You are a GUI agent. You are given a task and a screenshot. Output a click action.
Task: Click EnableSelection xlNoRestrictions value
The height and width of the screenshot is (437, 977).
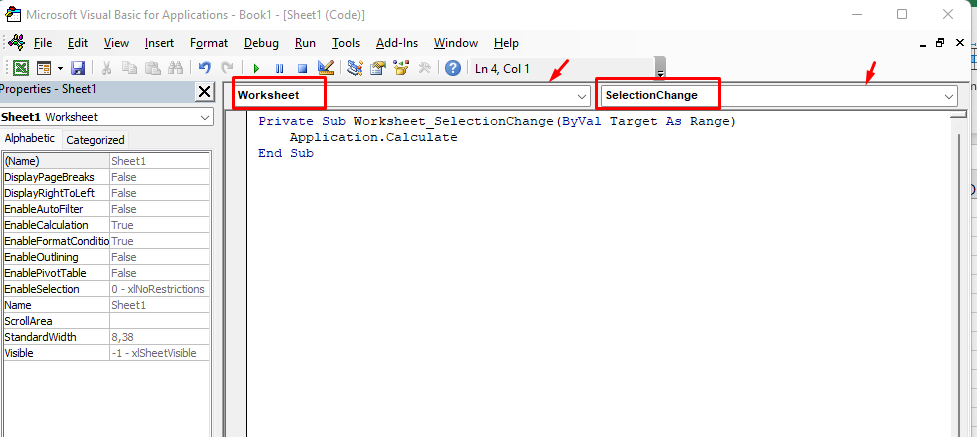coord(160,289)
